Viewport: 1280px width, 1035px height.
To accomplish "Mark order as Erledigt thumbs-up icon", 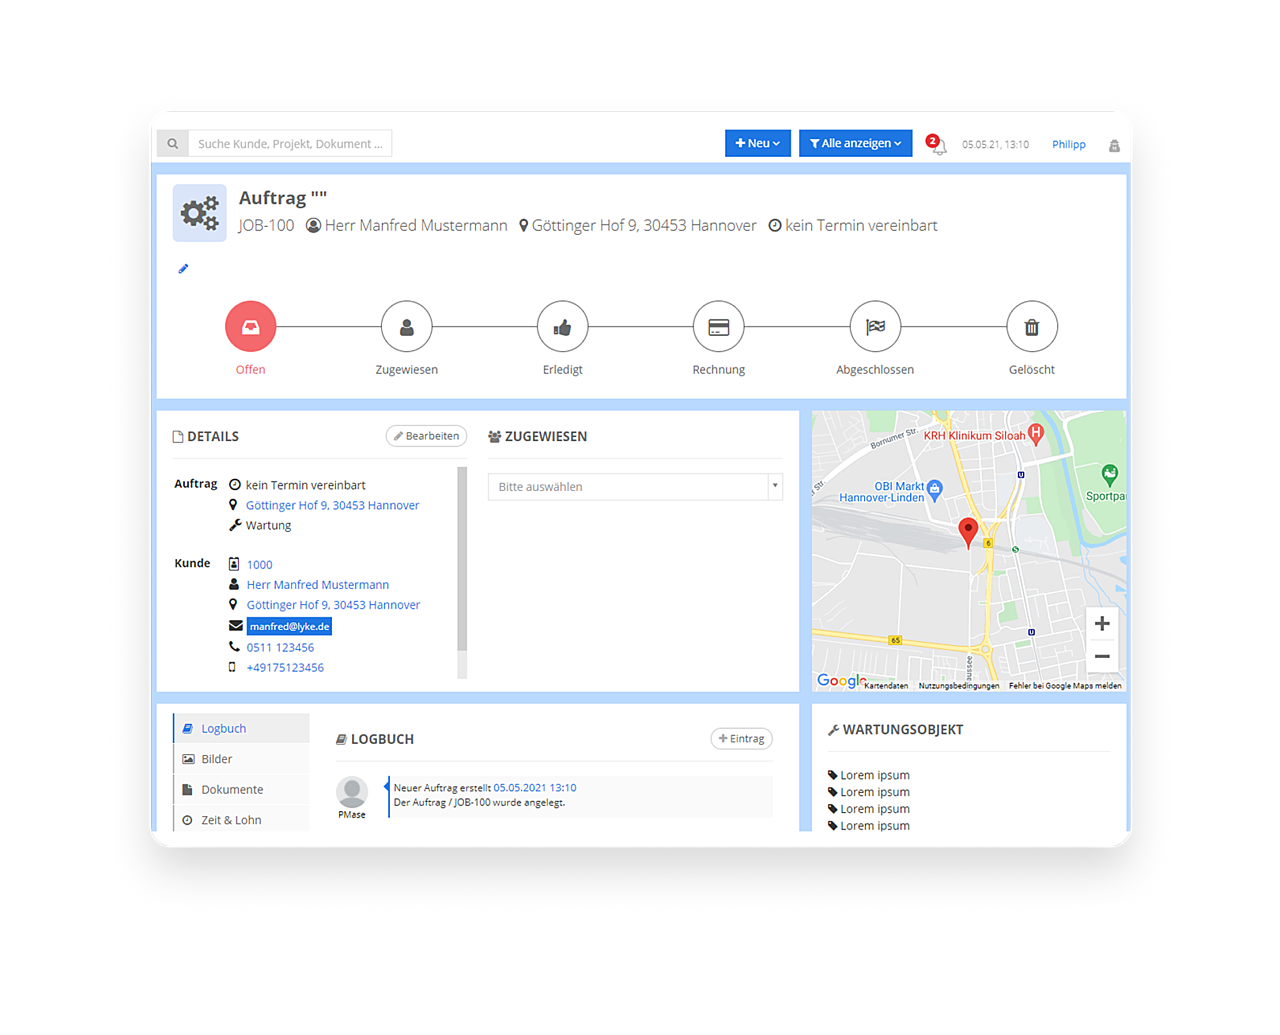I will (562, 327).
